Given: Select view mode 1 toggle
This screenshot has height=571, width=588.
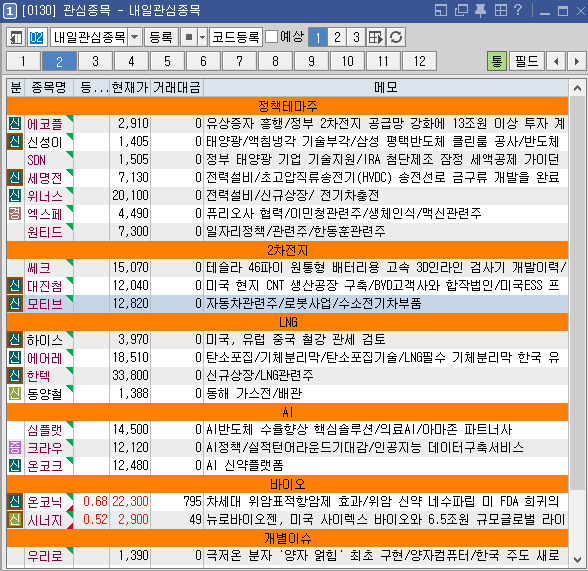Looking at the screenshot, I should [x=318, y=37].
